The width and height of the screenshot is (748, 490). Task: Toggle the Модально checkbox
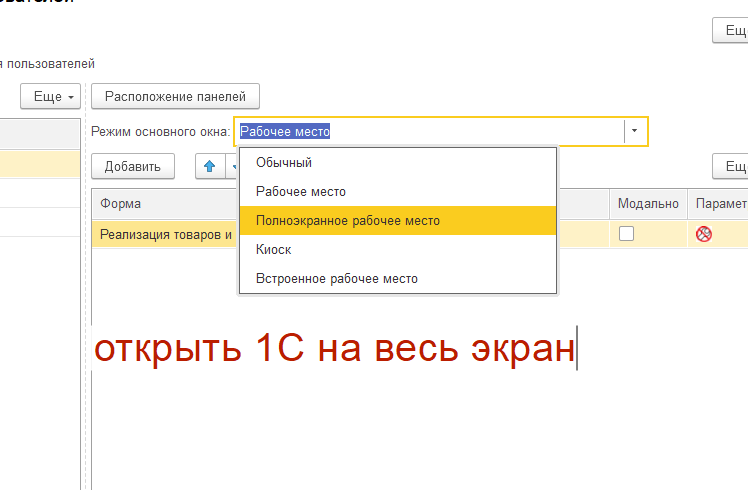pyautogui.click(x=626, y=234)
